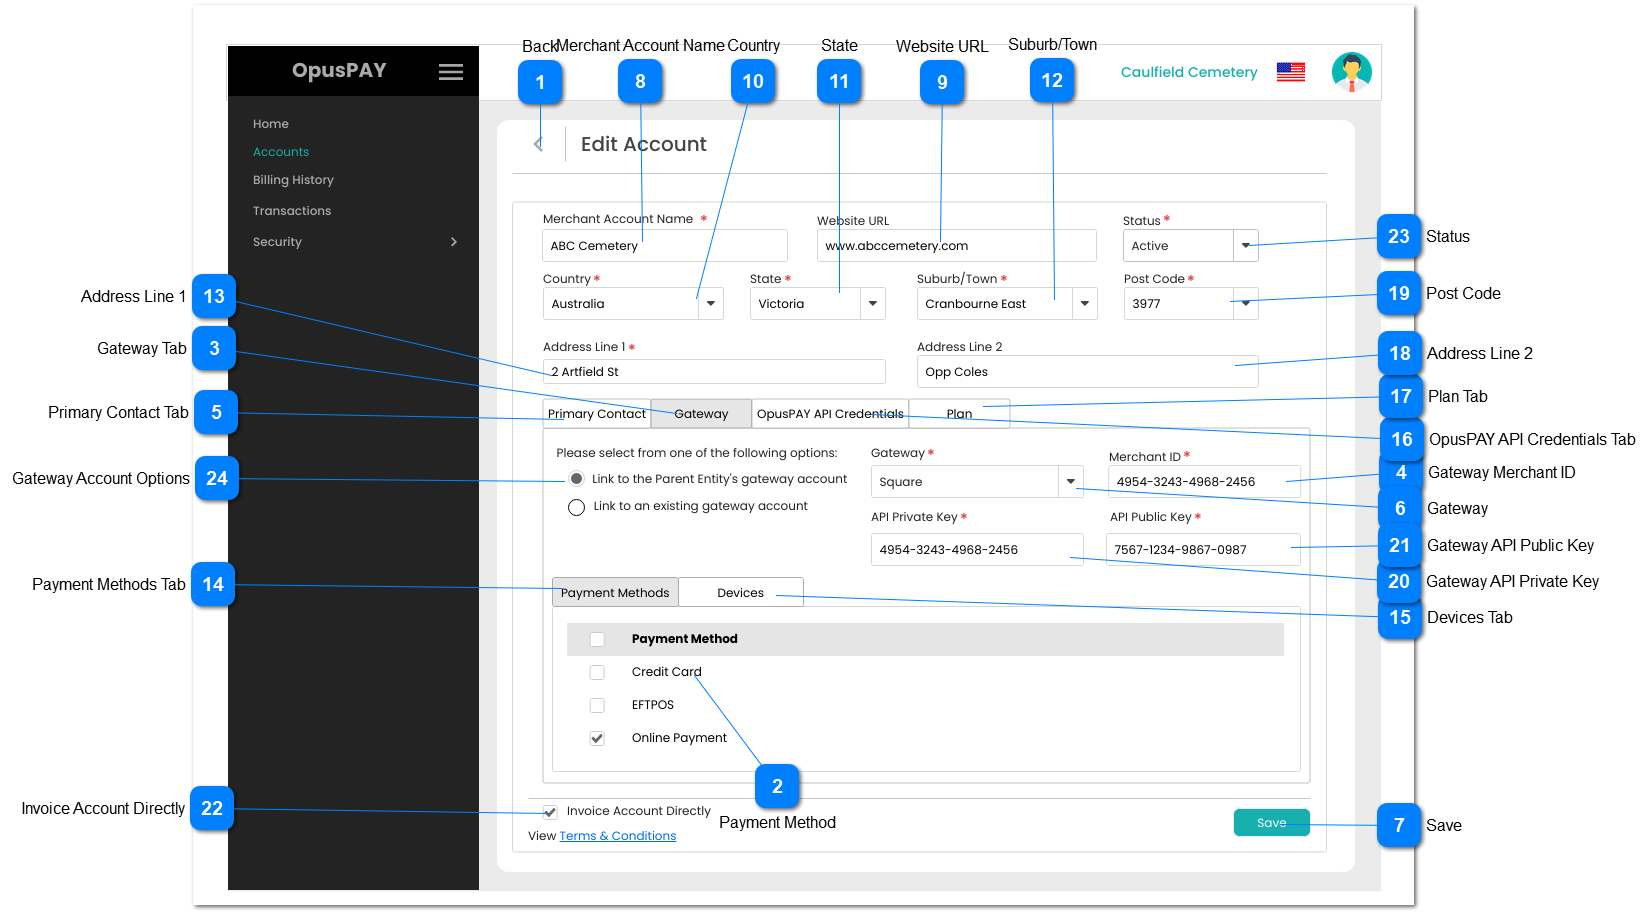Expand the Status dropdown
The height and width of the screenshot is (914, 1652).
coord(1245,246)
